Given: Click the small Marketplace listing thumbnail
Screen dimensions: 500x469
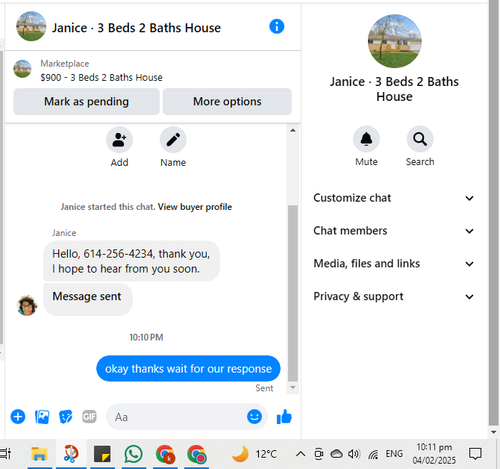Looking at the screenshot, I should point(22,69).
